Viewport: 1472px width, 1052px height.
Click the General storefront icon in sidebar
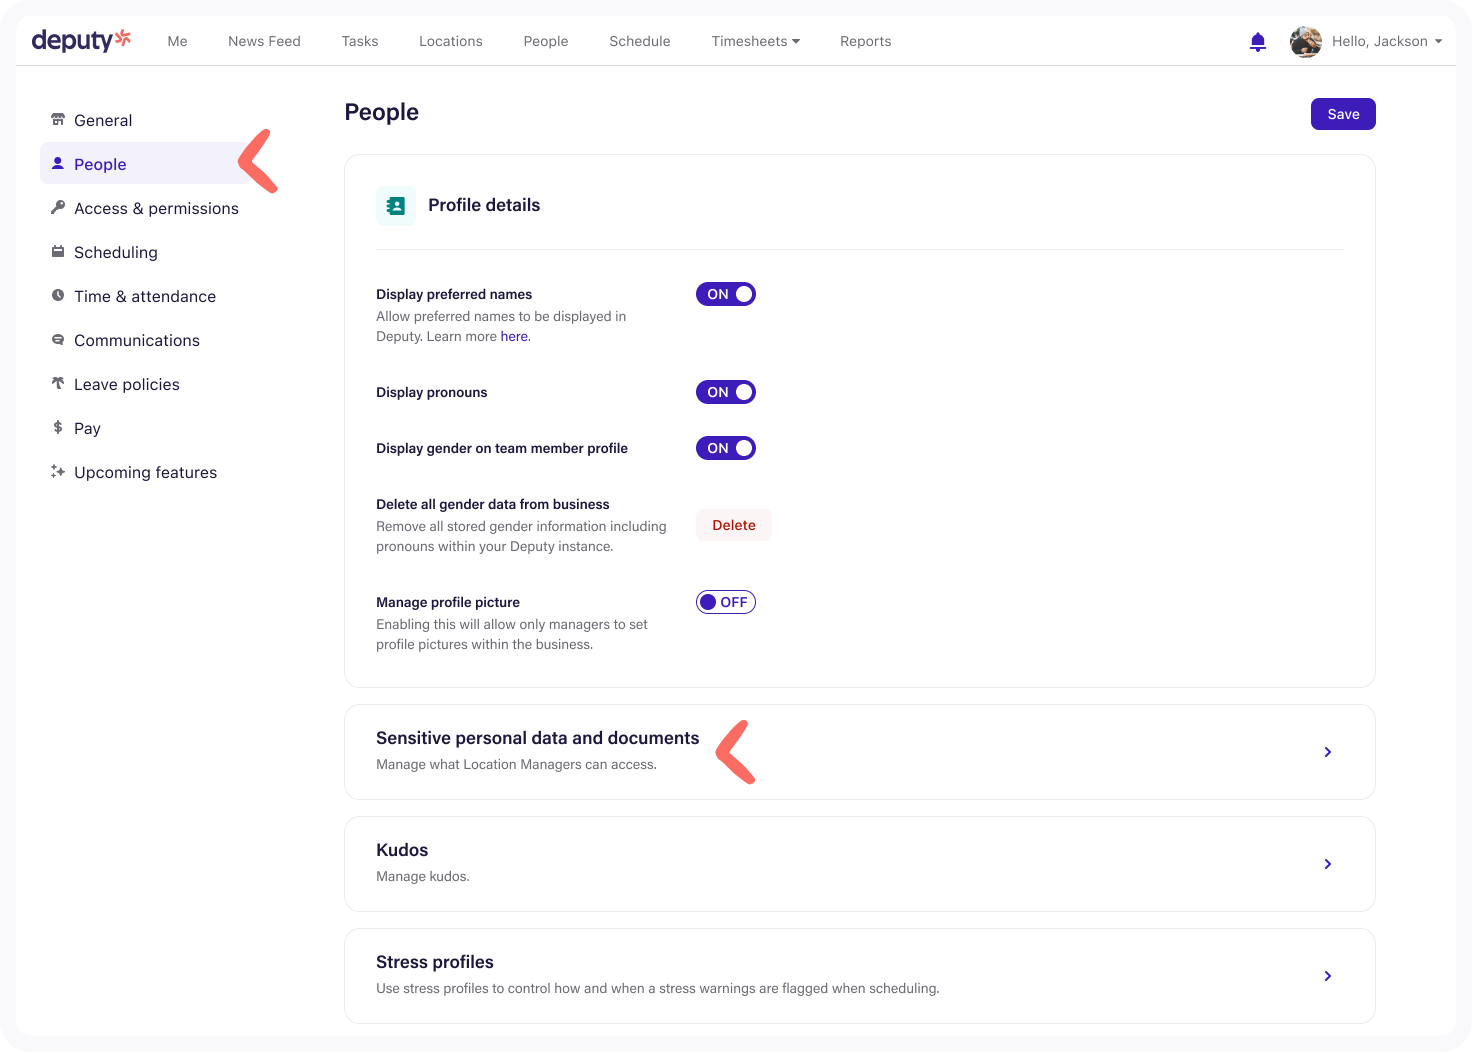pyautogui.click(x=58, y=120)
